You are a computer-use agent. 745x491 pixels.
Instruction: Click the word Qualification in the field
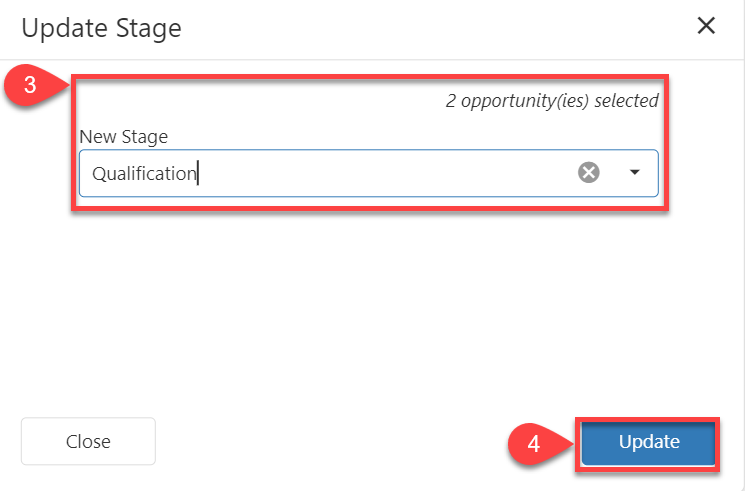tap(144, 174)
